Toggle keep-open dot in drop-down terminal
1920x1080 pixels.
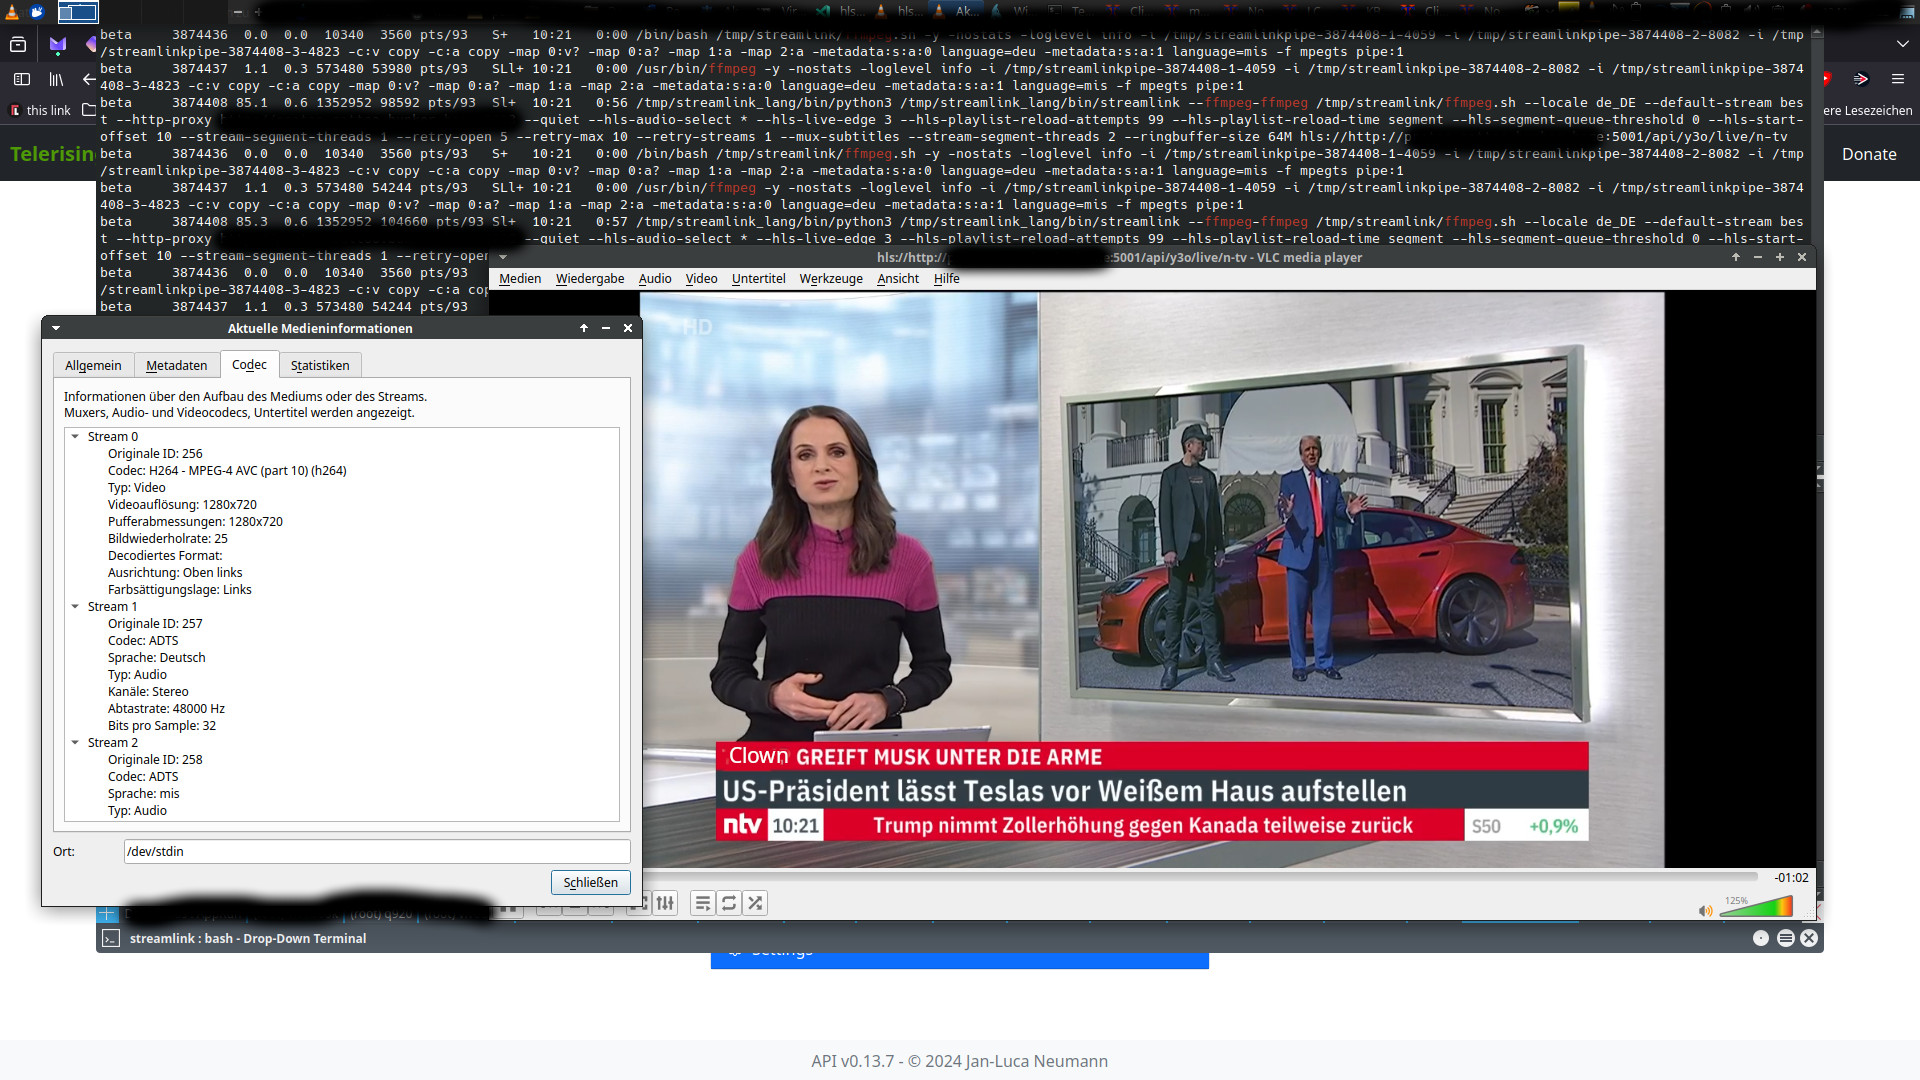click(x=1761, y=938)
